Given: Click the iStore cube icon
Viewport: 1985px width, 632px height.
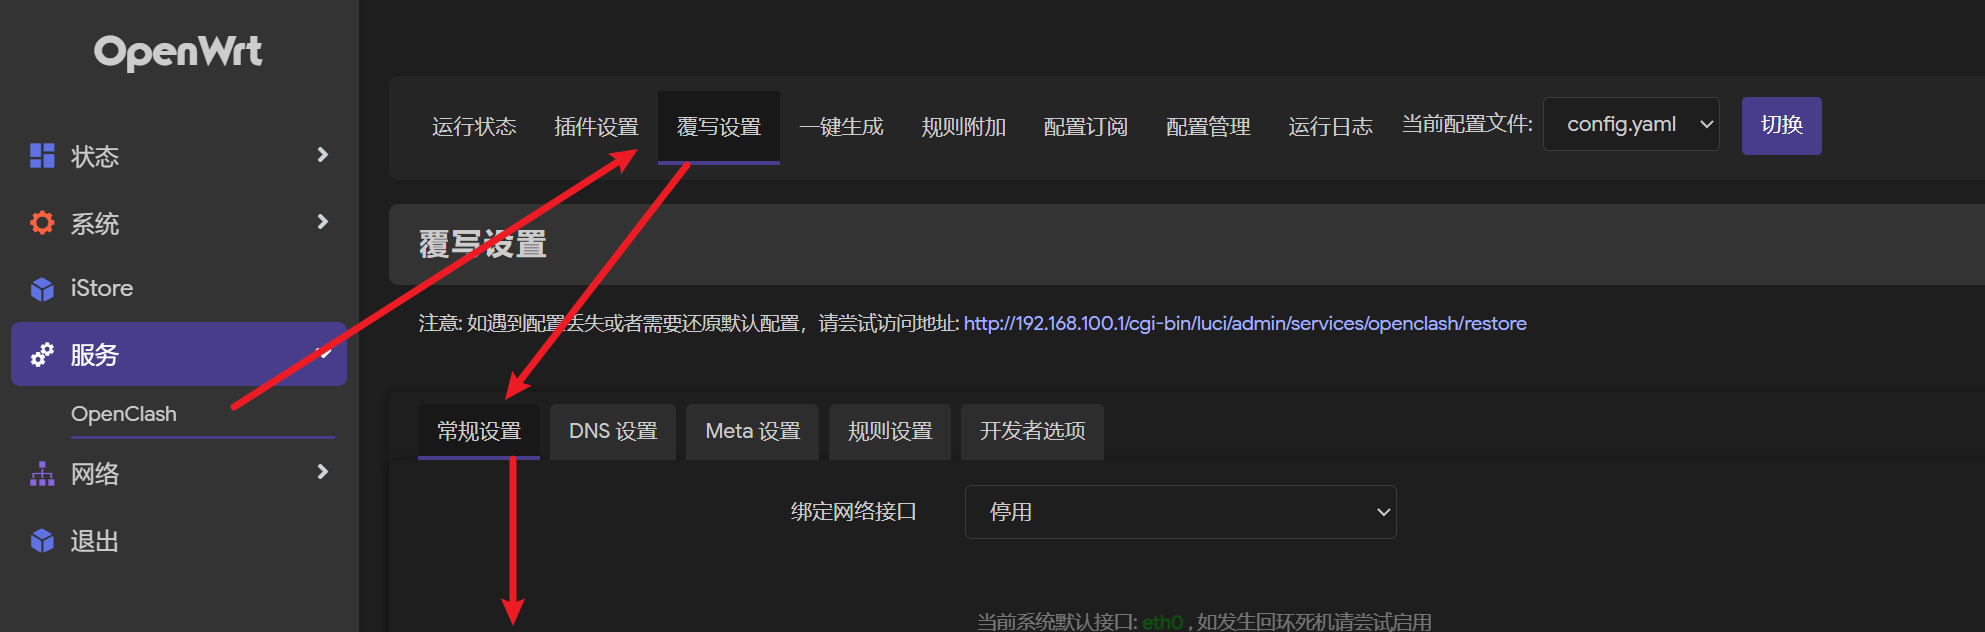Looking at the screenshot, I should pos(42,289).
